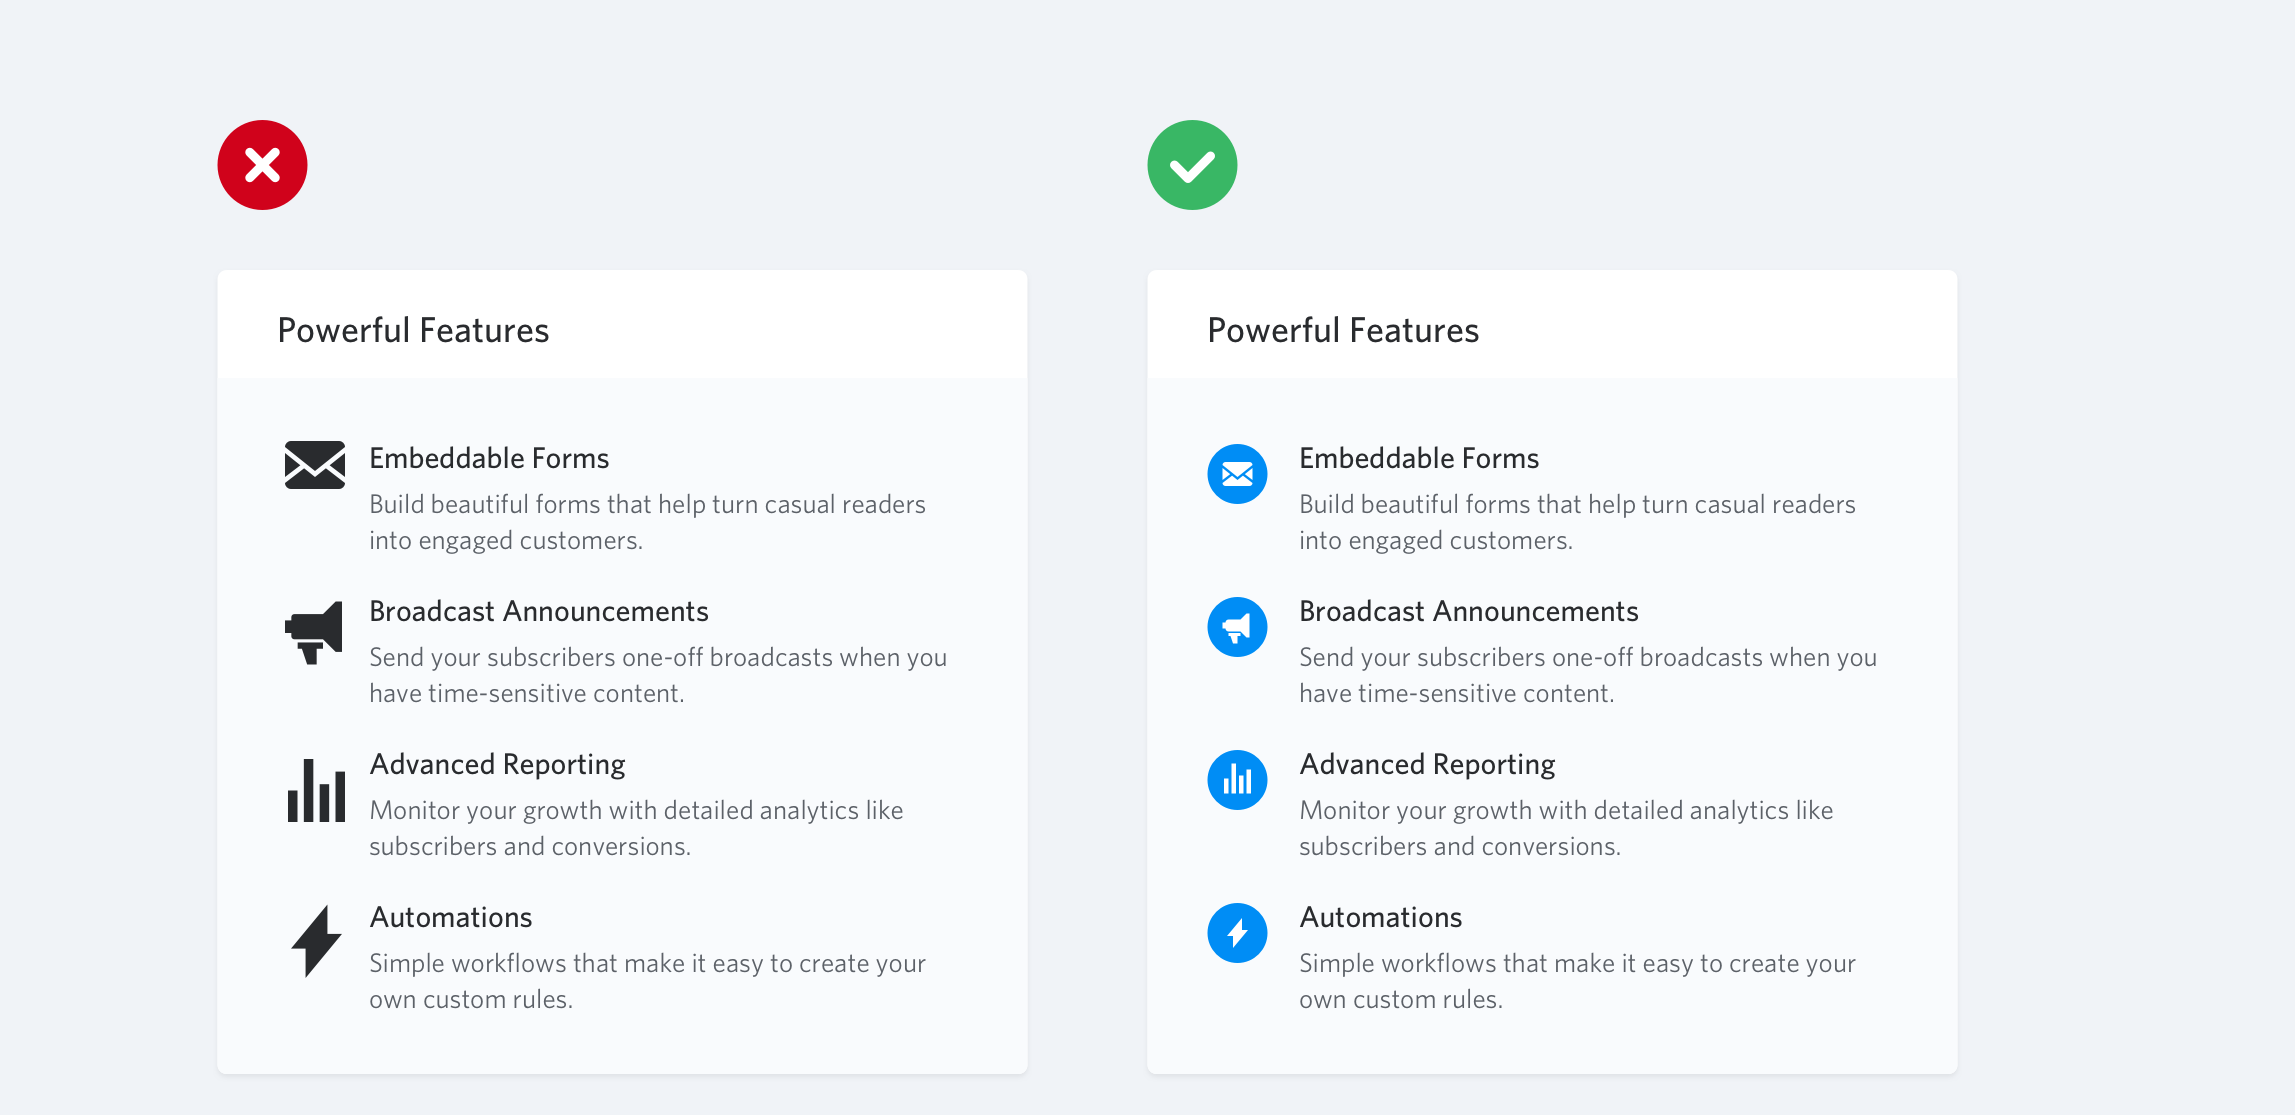This screenshot has height=1115, width=2295.
Task: Click Advanced Reporting description in right card
Action: (x=1566, y=828)
